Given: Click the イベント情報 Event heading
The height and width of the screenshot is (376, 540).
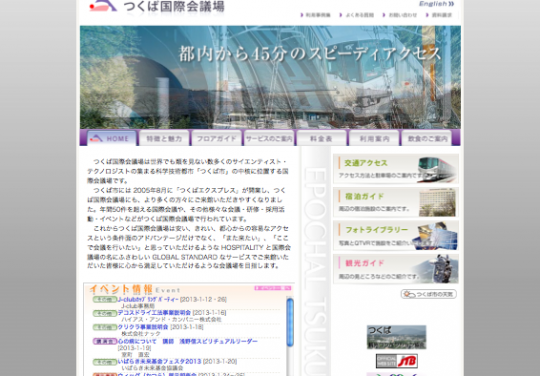Looking at the screenshot, I should pyautogui.click(x=135, y=289).
